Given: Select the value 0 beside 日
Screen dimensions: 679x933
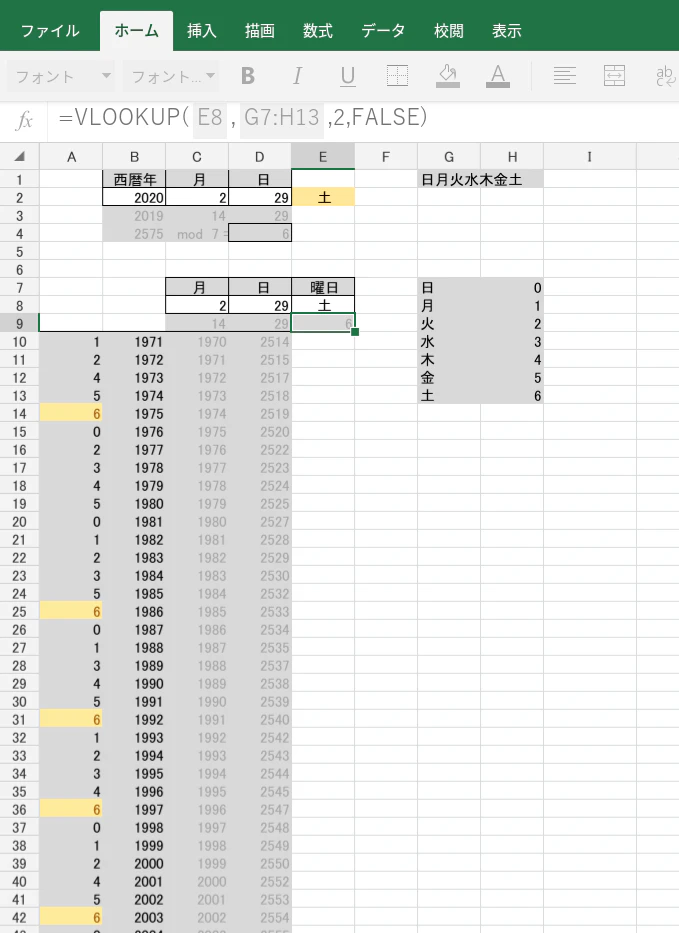Looking at the screenshot, I should 512,287.
